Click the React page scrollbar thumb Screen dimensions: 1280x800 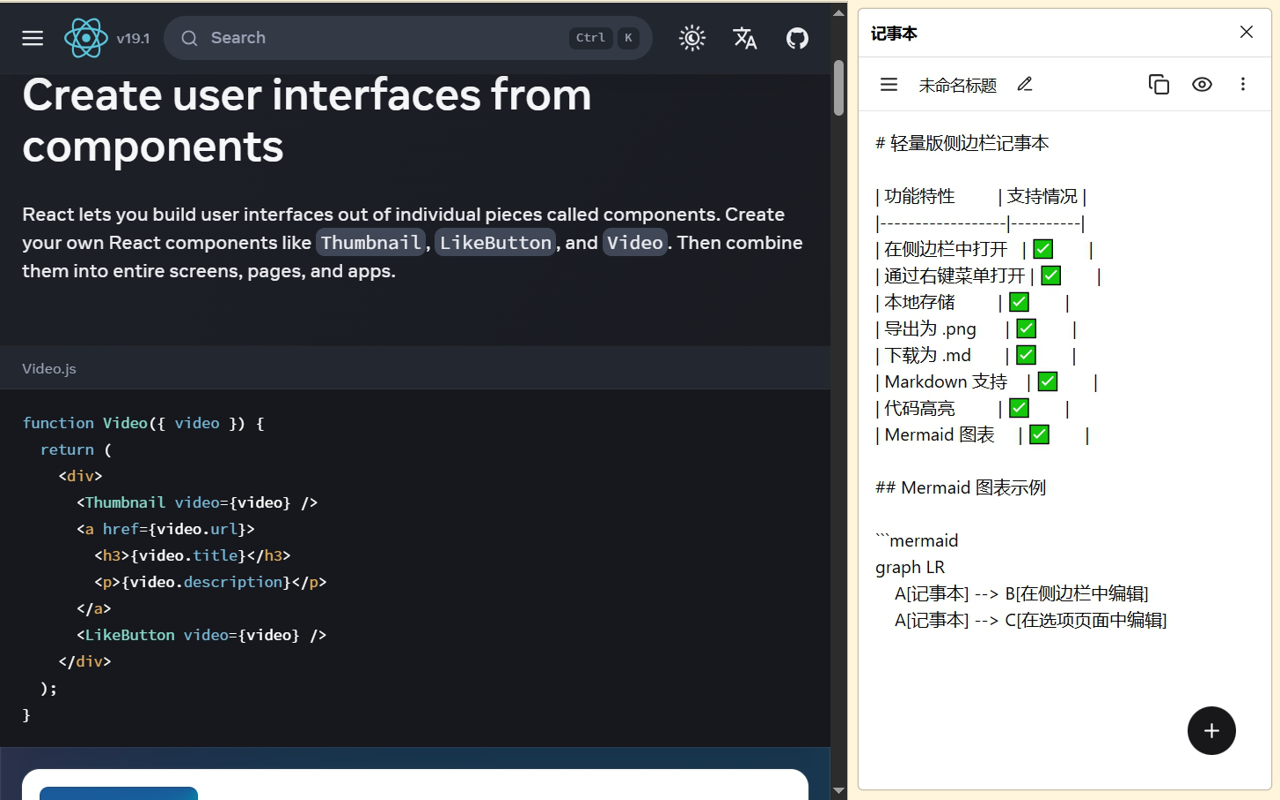click(x=839, y=88)
